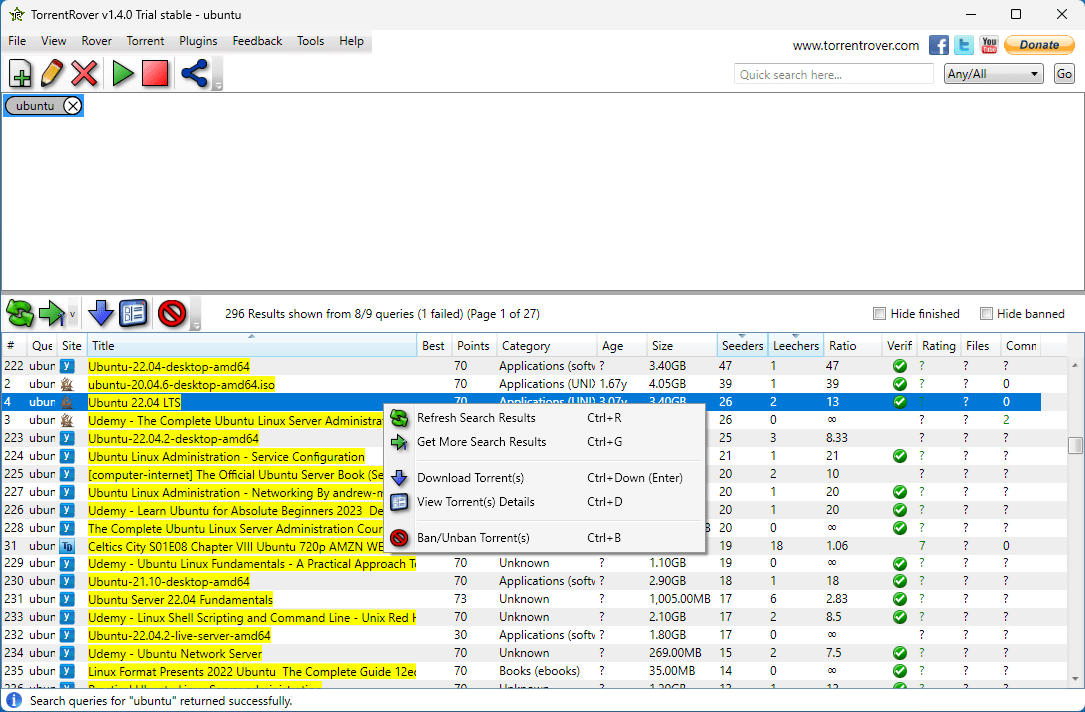Open the Any/All dropdown

coord(993,74)
